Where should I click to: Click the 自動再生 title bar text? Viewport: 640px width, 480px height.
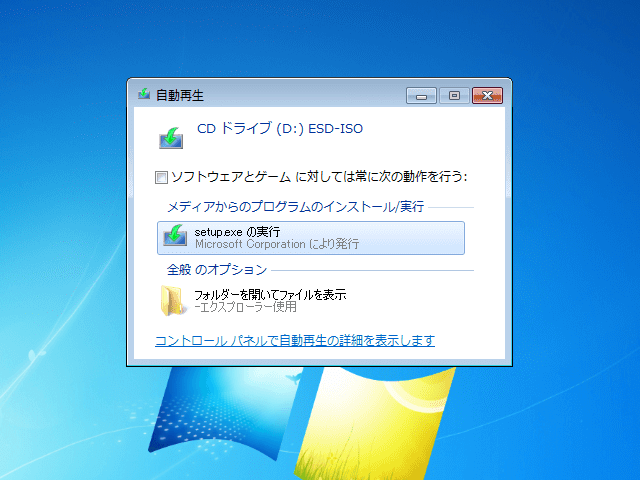[180, 96]
